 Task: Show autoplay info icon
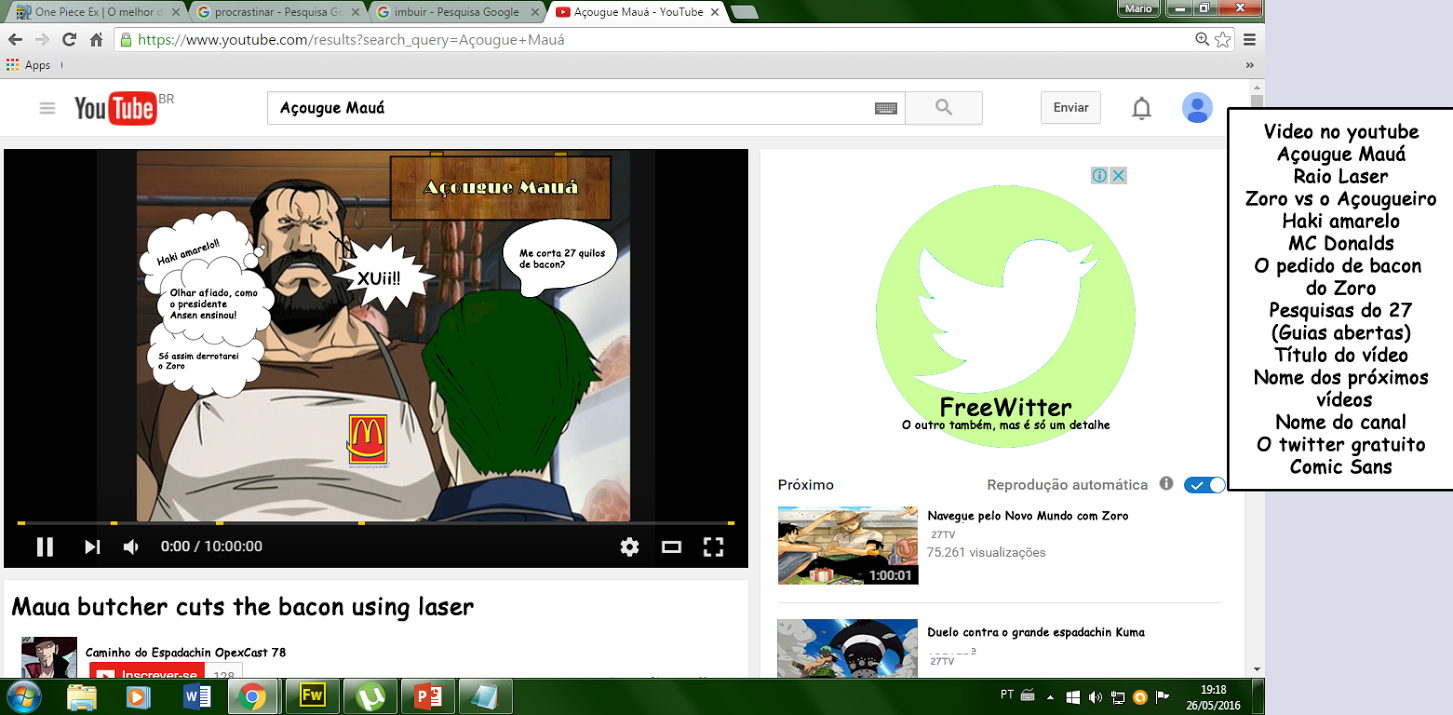coord(1166,484)
